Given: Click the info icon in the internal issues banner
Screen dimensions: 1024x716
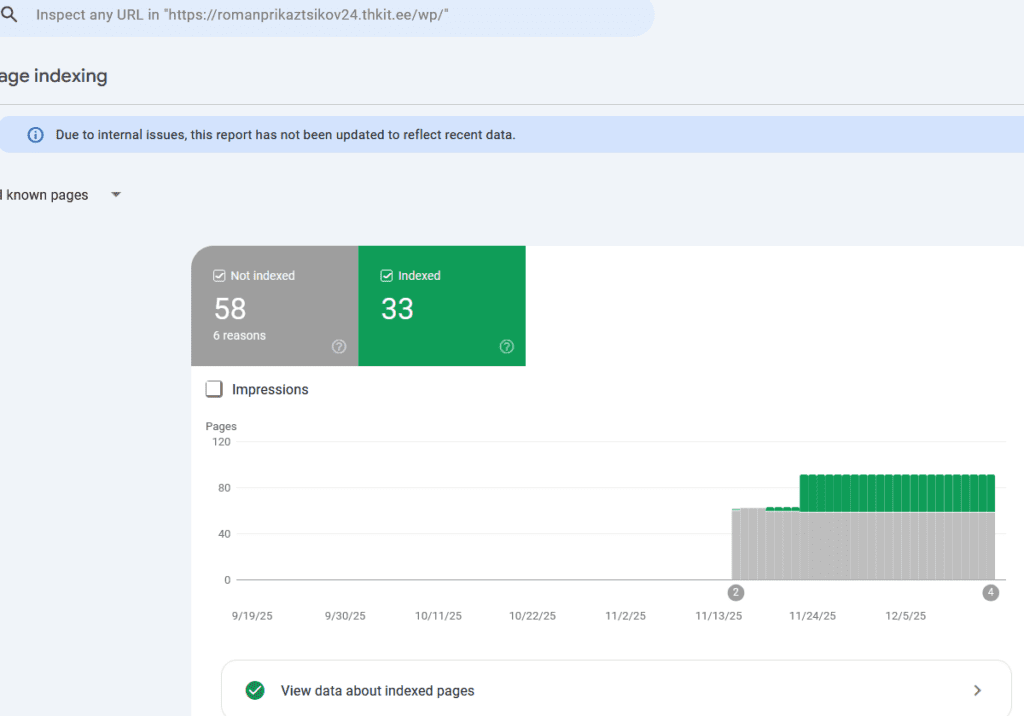Looking at the screenshot, I should pos(36,135).
